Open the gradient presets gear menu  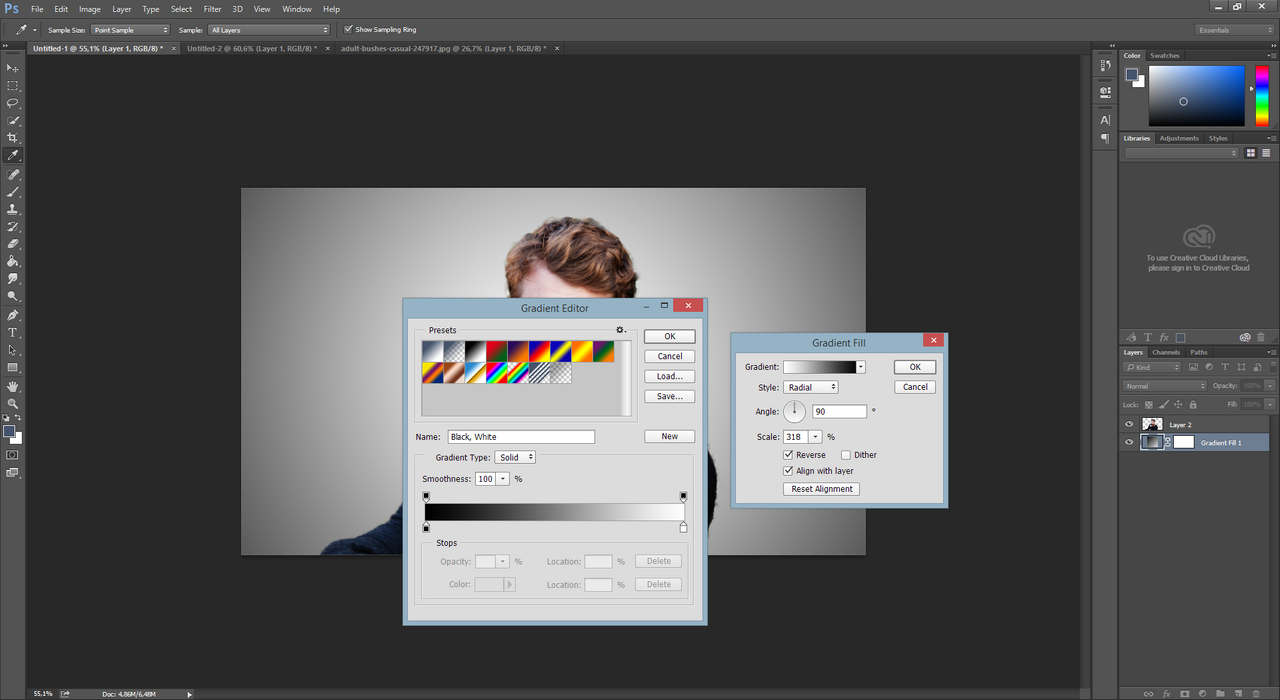coord(620,330)
